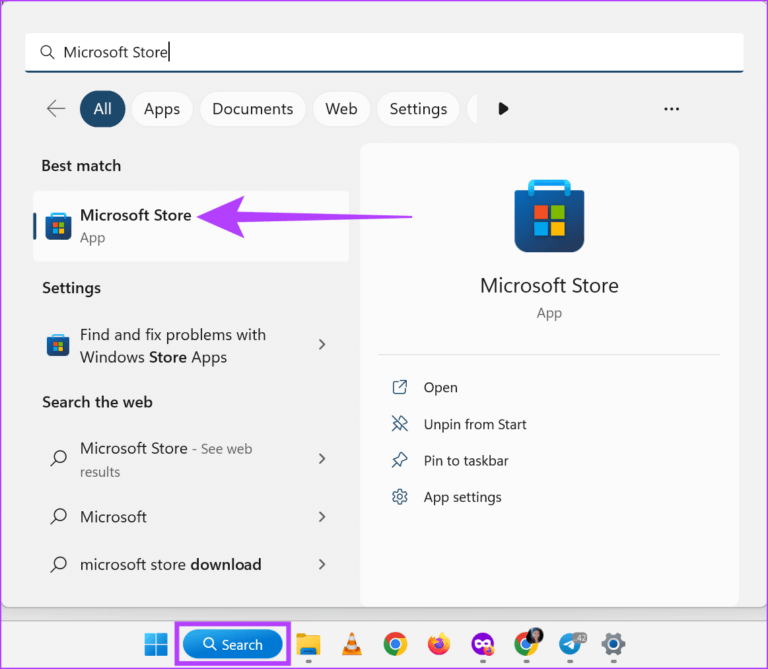
Task: Open Chrome with profile picture on taskbar
Action: point(528,643)
